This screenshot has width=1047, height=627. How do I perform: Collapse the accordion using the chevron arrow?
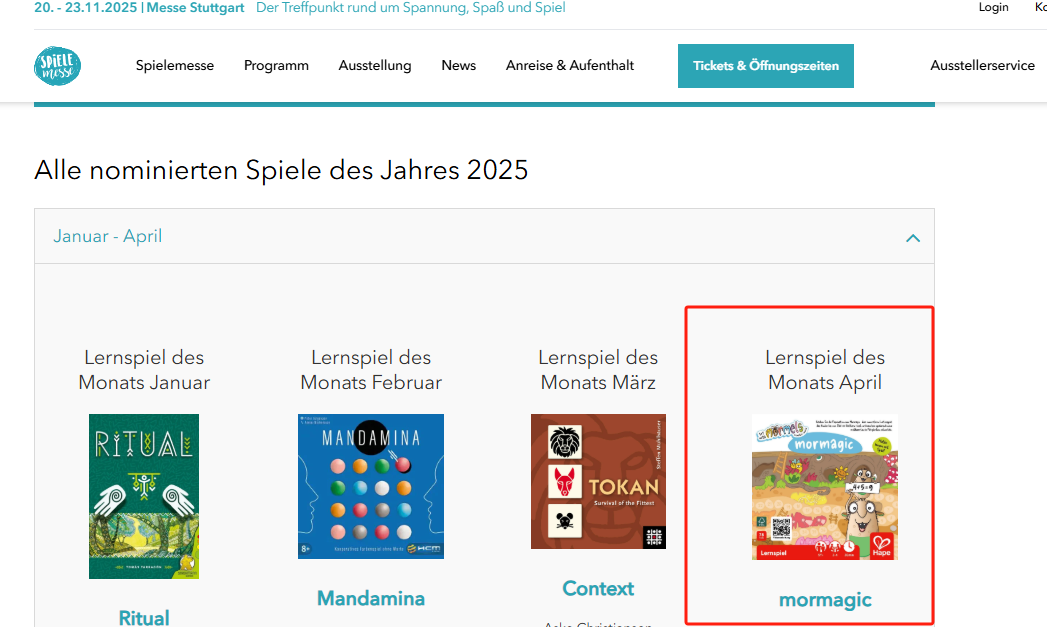[912, 238]
